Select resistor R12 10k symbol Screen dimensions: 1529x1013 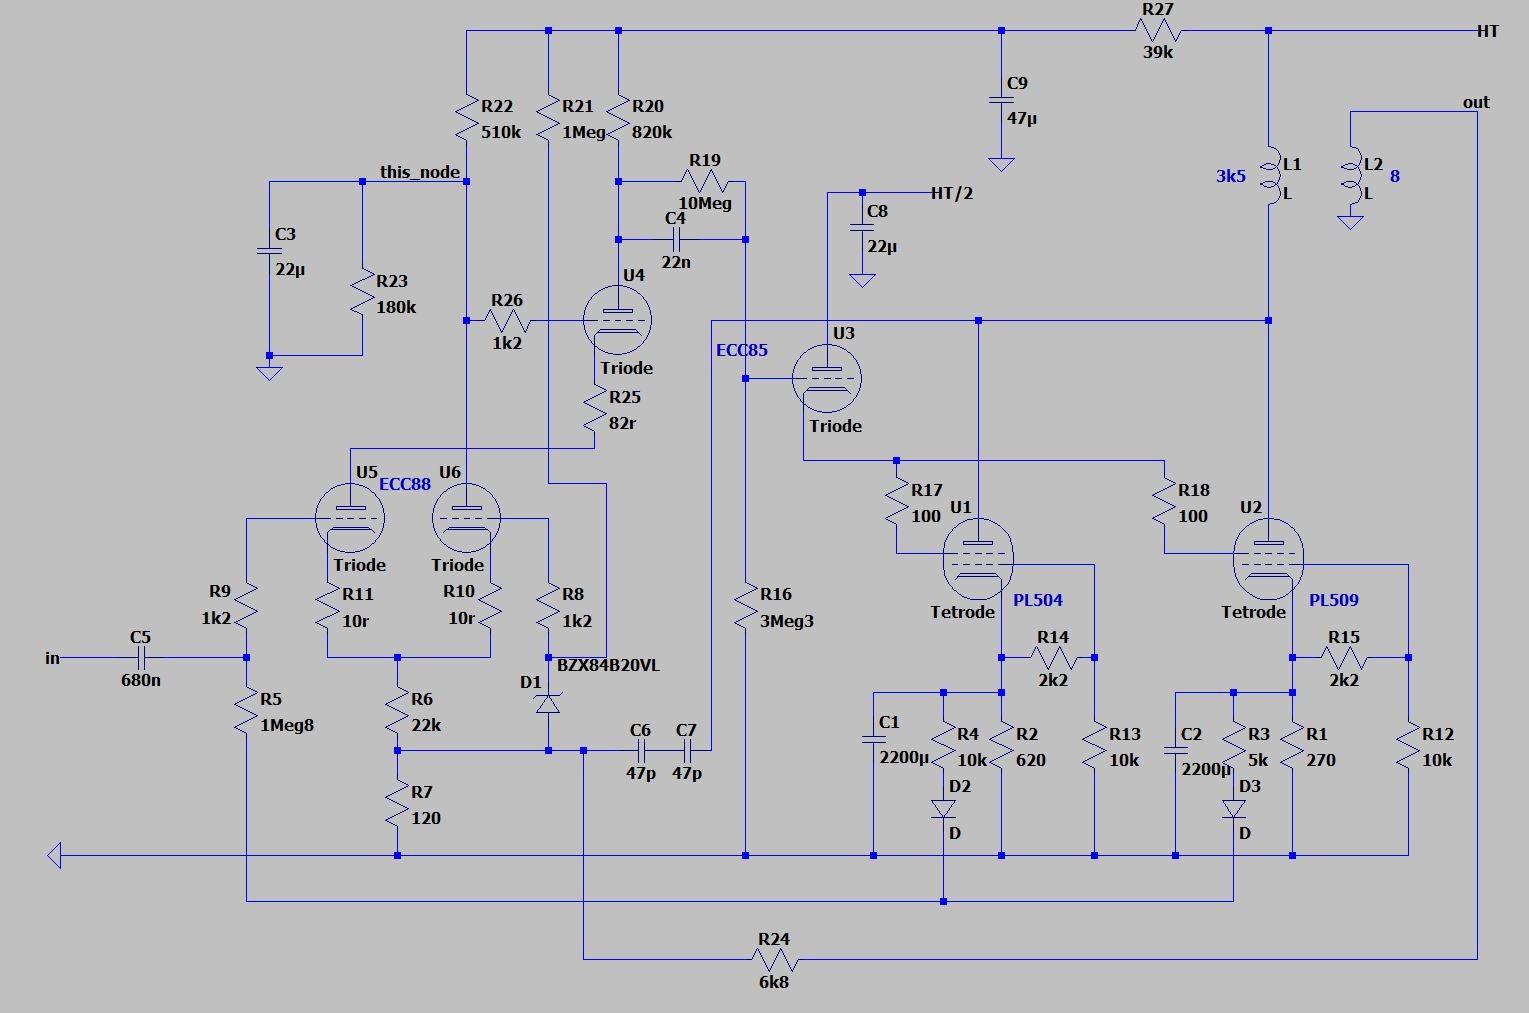(x=1408, y=746)
